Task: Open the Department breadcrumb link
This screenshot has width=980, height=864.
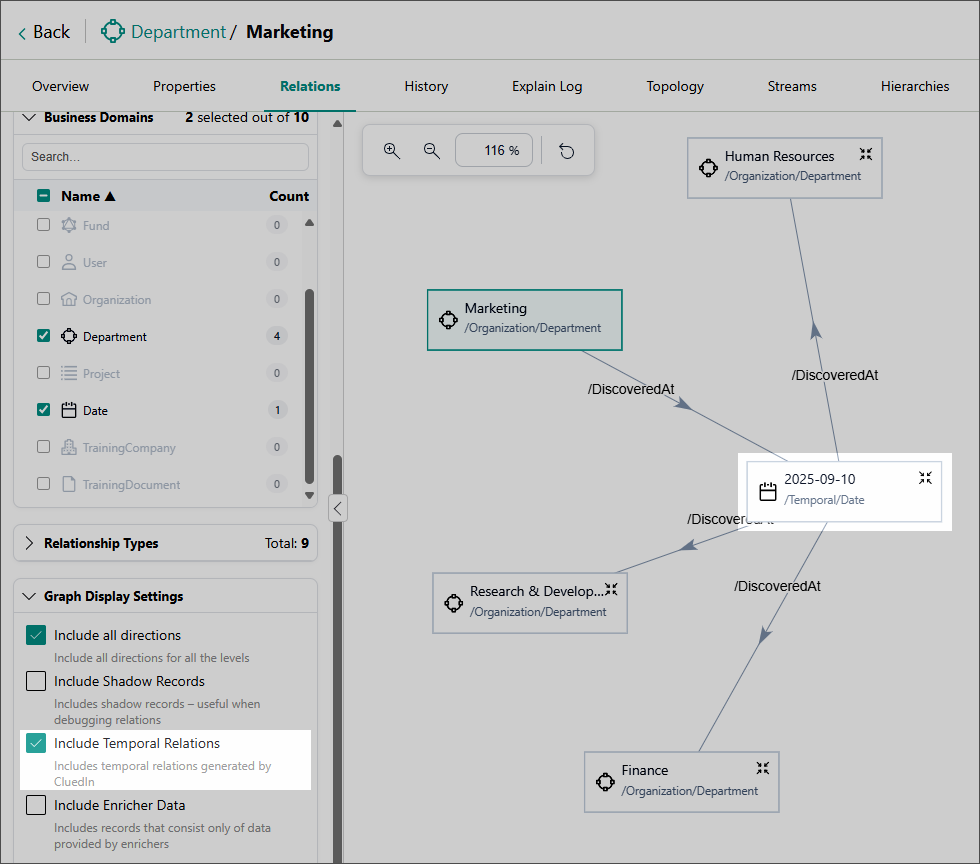Action: tap(178, 32)
